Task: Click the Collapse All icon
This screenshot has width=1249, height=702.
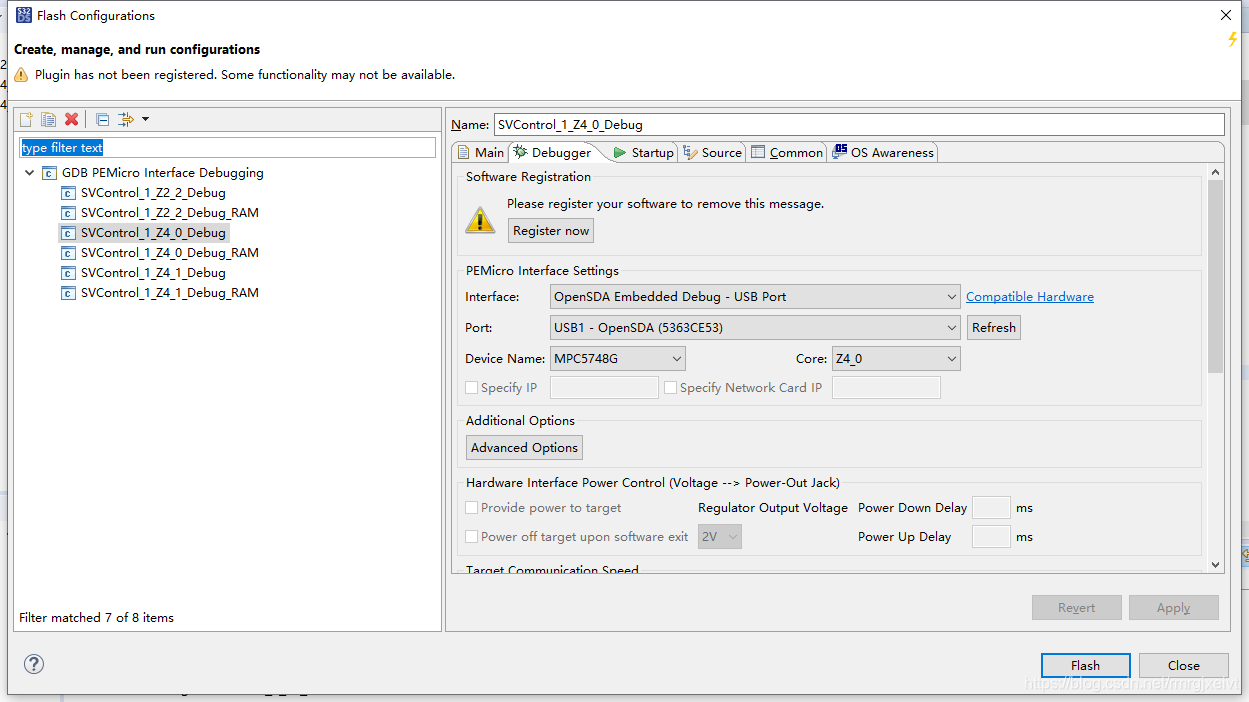Action: pos(102,119)
